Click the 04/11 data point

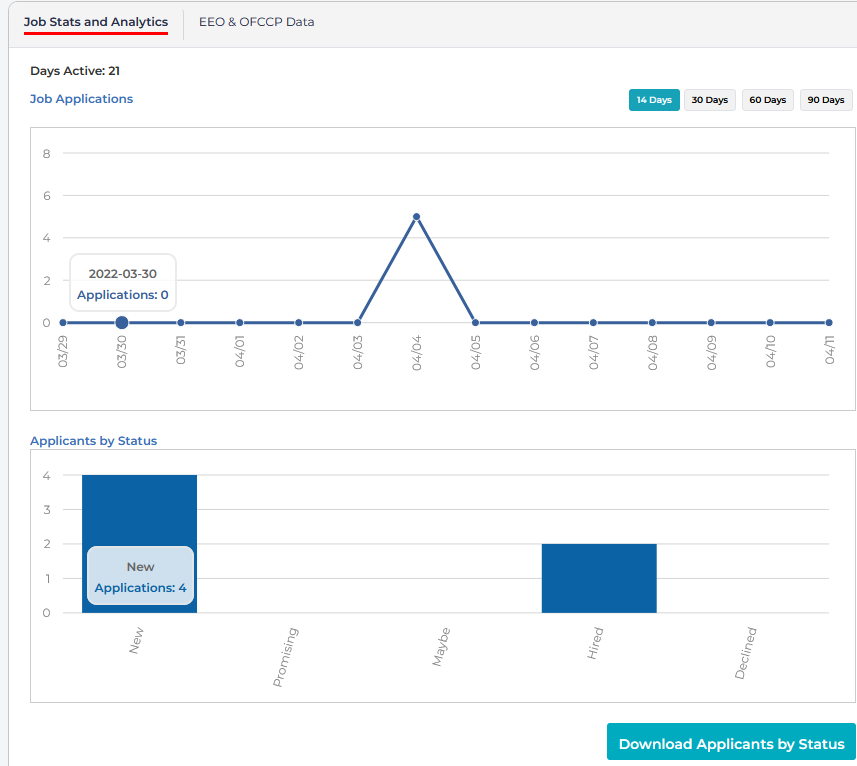[829, 323]
